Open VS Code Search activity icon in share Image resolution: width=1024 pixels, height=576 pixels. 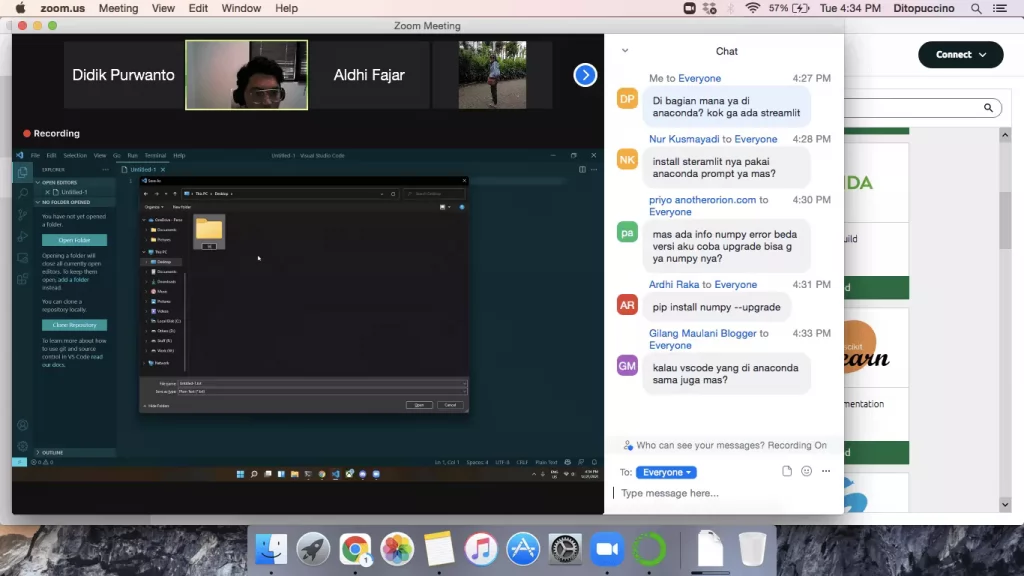click(x=23, y=194)
